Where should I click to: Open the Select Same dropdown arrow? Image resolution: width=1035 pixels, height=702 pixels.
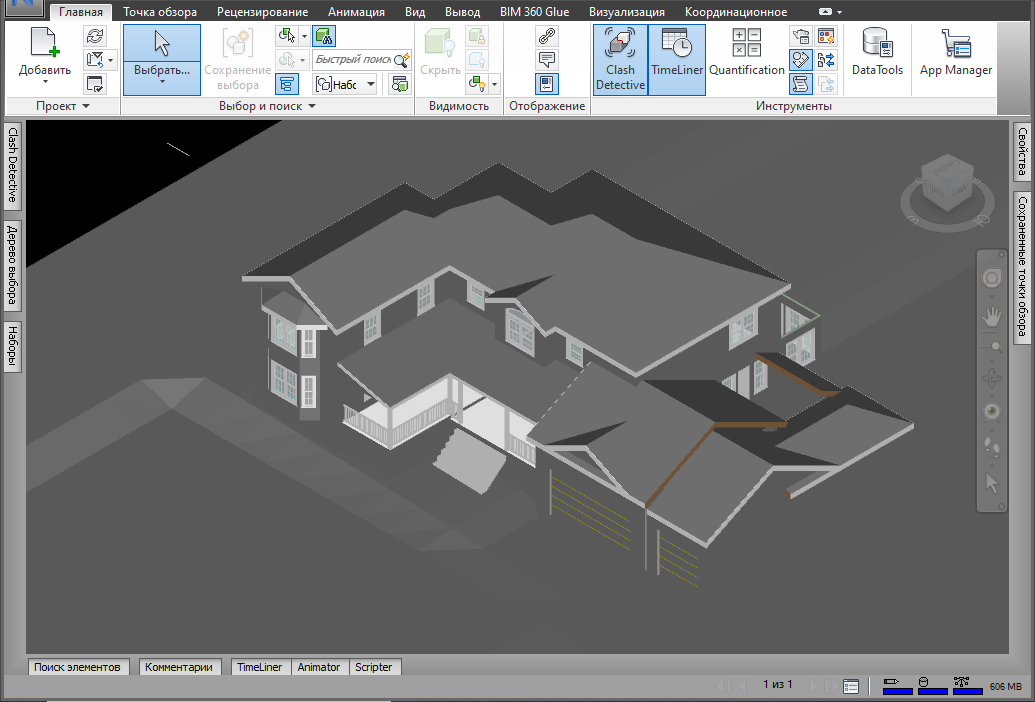pos(304,36)
